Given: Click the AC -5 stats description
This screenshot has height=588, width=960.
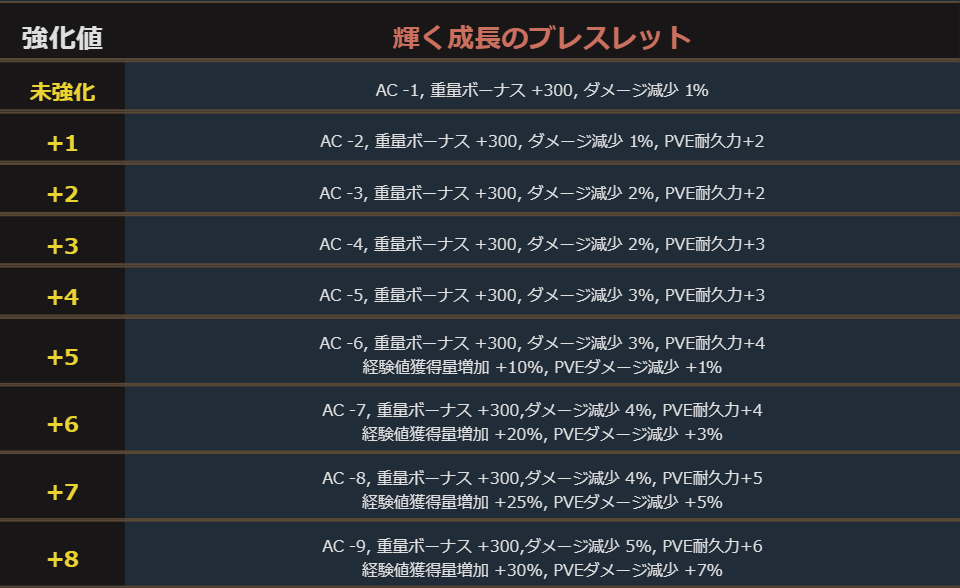Looking at the screenshot, I should pyautogui.click(x=541, y=295).
